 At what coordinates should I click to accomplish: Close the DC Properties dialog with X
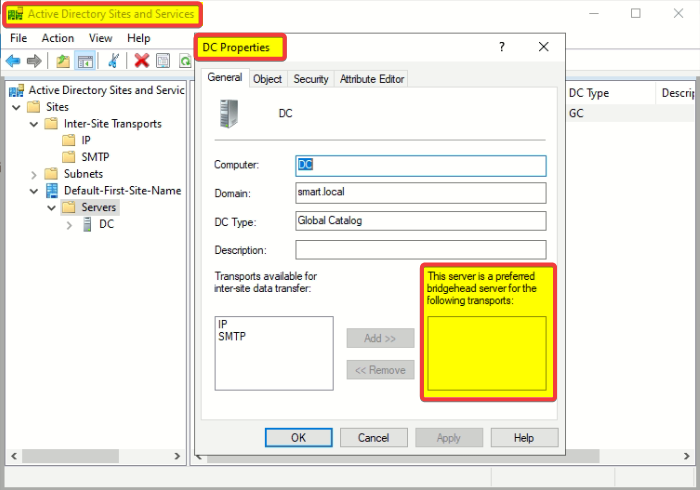click(543, 46)
